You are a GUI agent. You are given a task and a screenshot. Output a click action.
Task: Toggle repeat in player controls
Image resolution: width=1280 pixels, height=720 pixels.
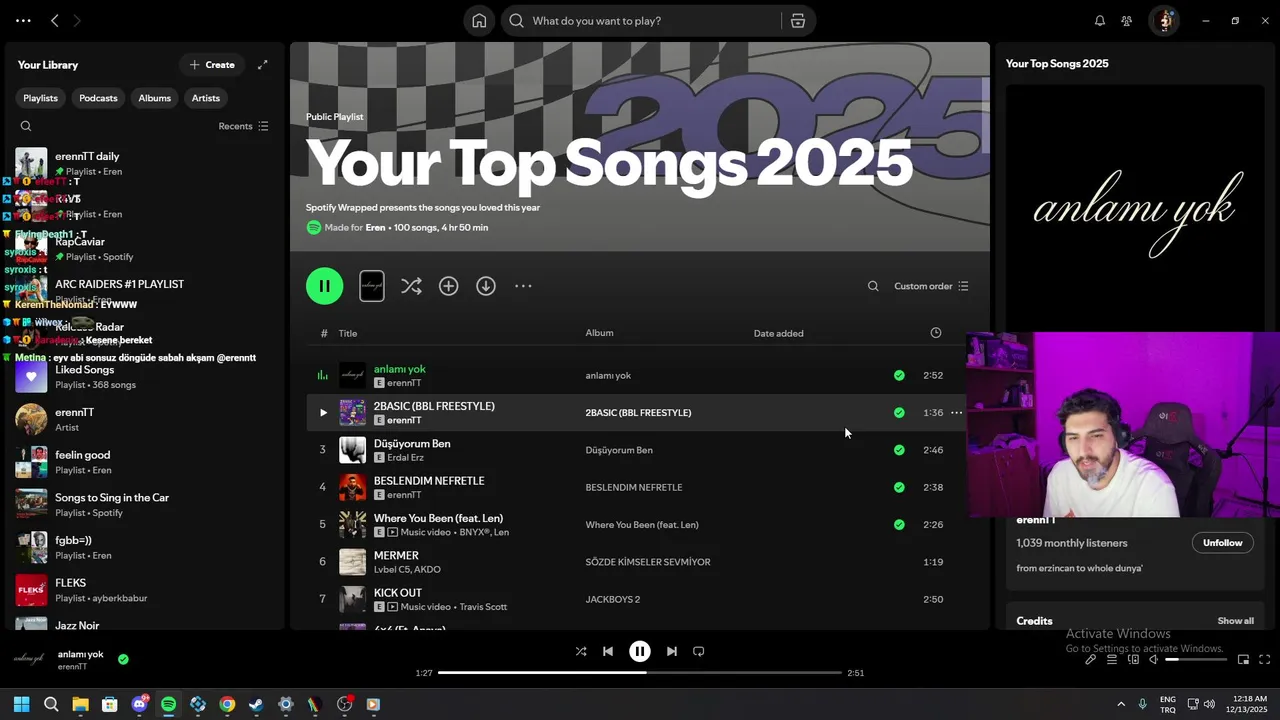[x=699, y=651]
